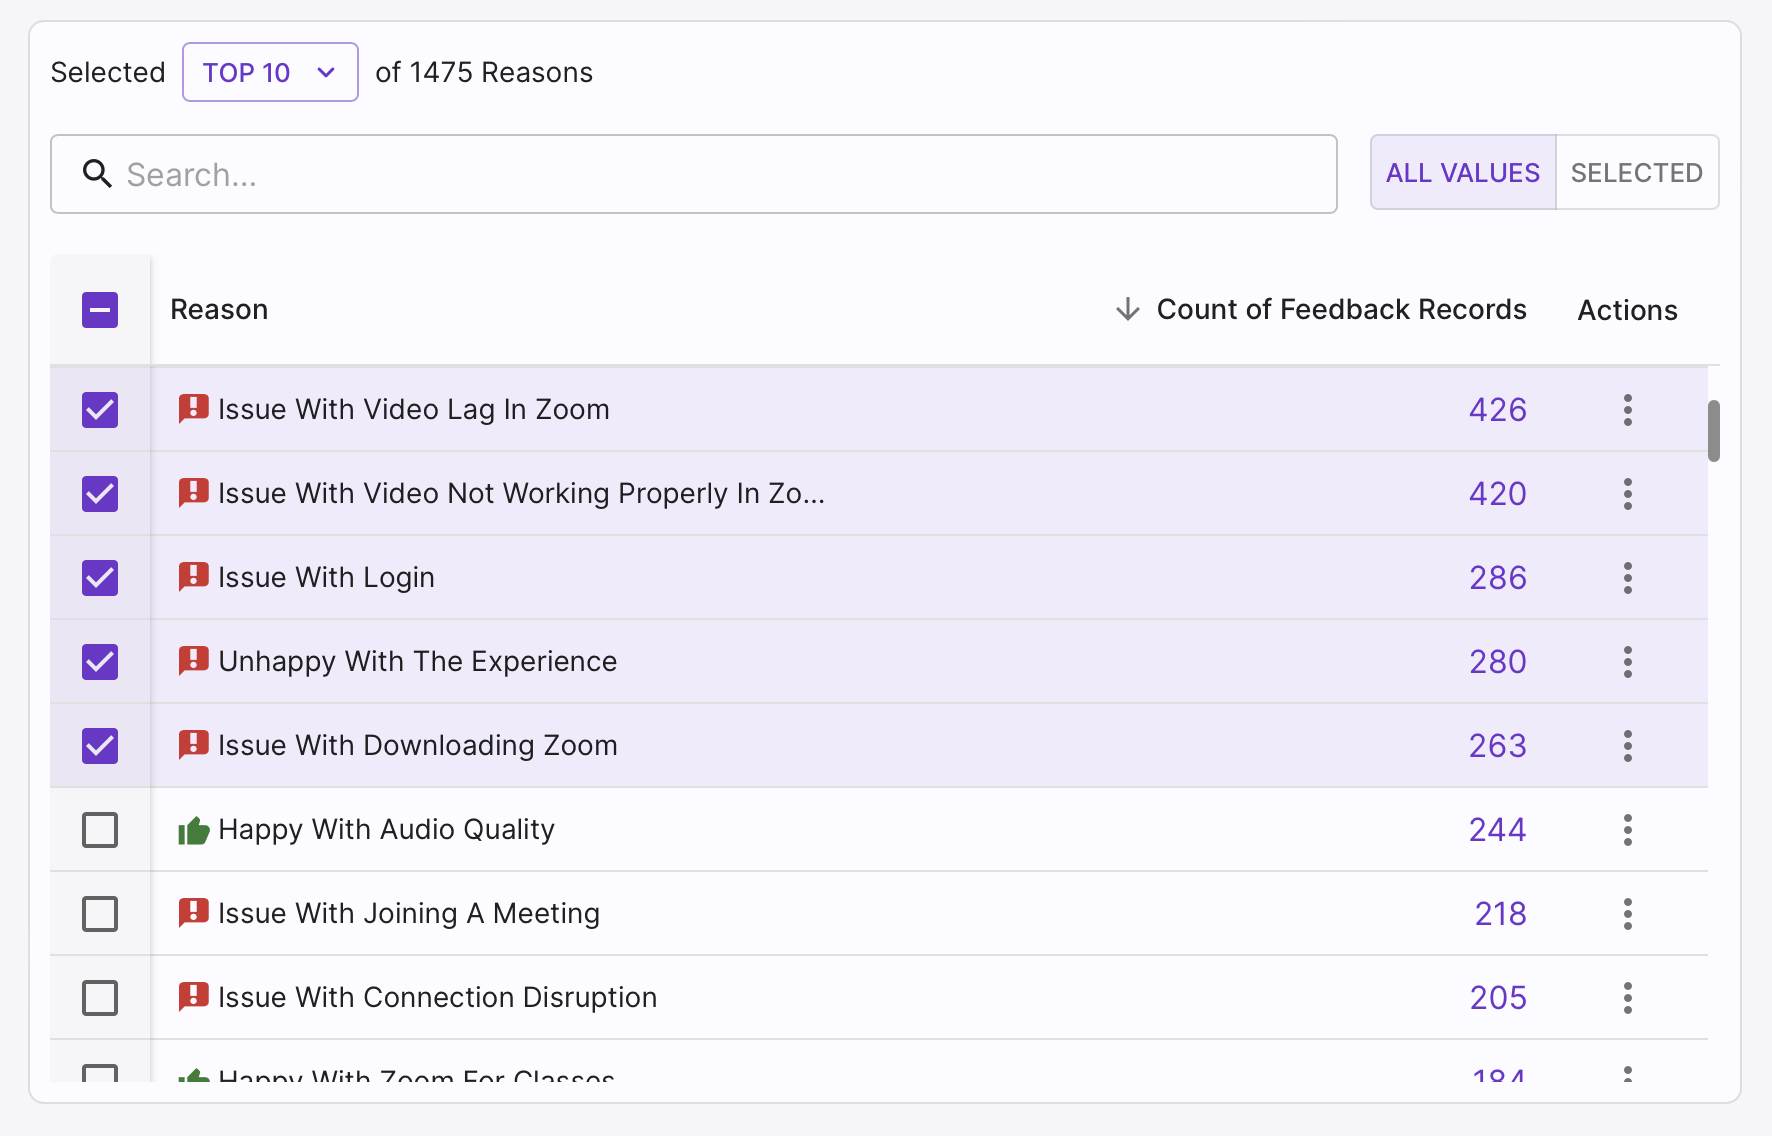Uncheck Issue With Video Lag In Zoom
This screenshot has width=1772, height=1136.
tap(100, 410)
